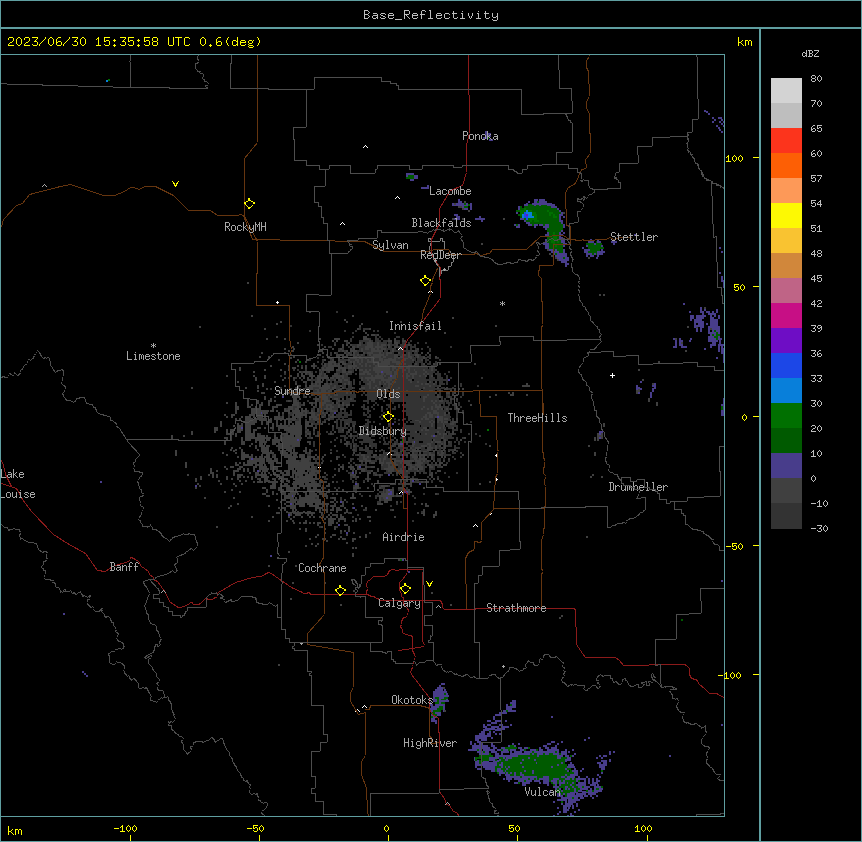
Task: Click the Didsbury city label
Action: point(383,431)
